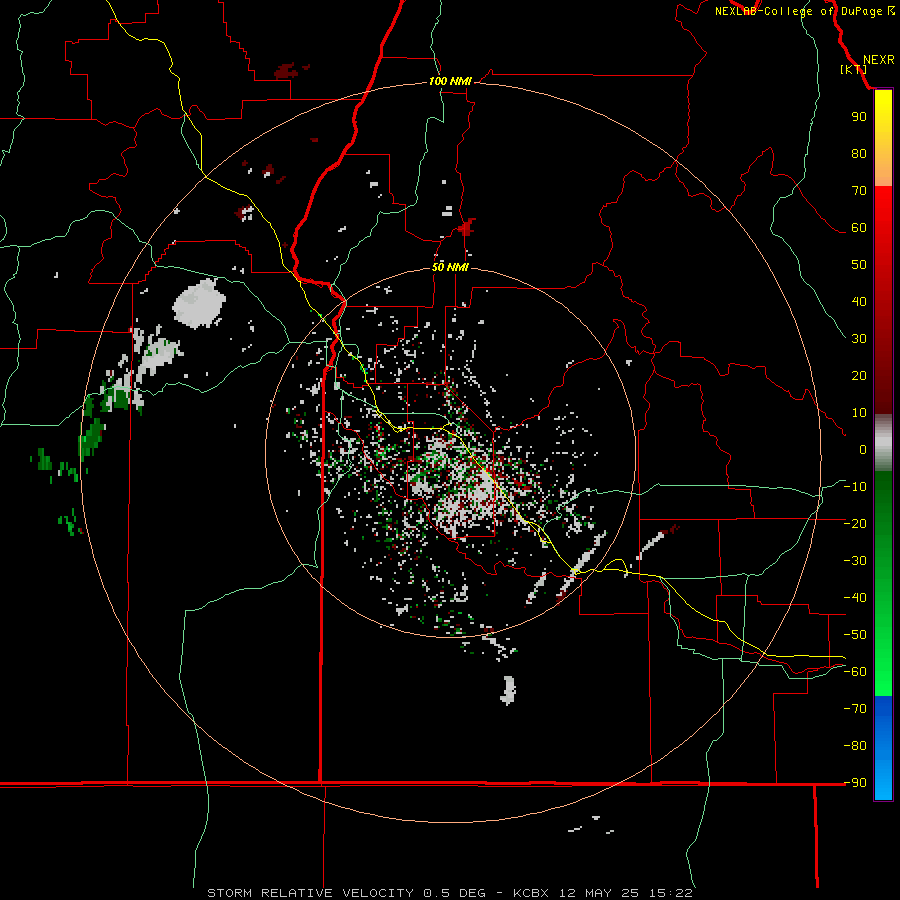Click the -10 value on velocity scale
The image size is (900, 900).
855,487
